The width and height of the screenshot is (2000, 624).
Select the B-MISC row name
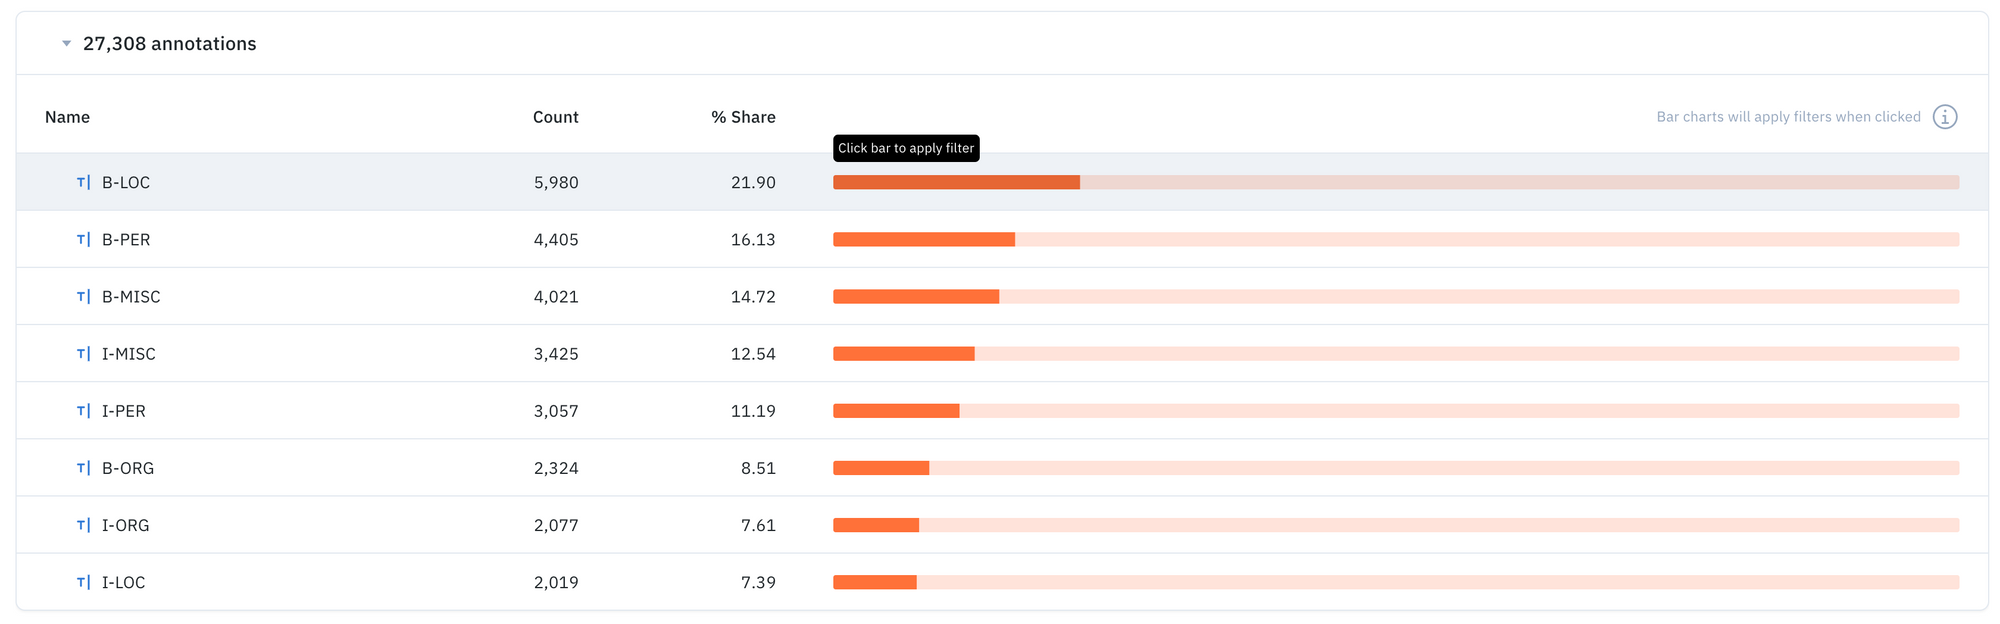point(131,296)
